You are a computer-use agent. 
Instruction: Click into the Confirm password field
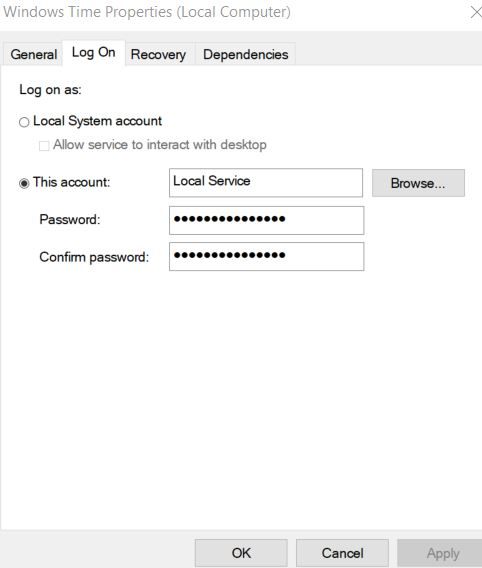[267, 256]
